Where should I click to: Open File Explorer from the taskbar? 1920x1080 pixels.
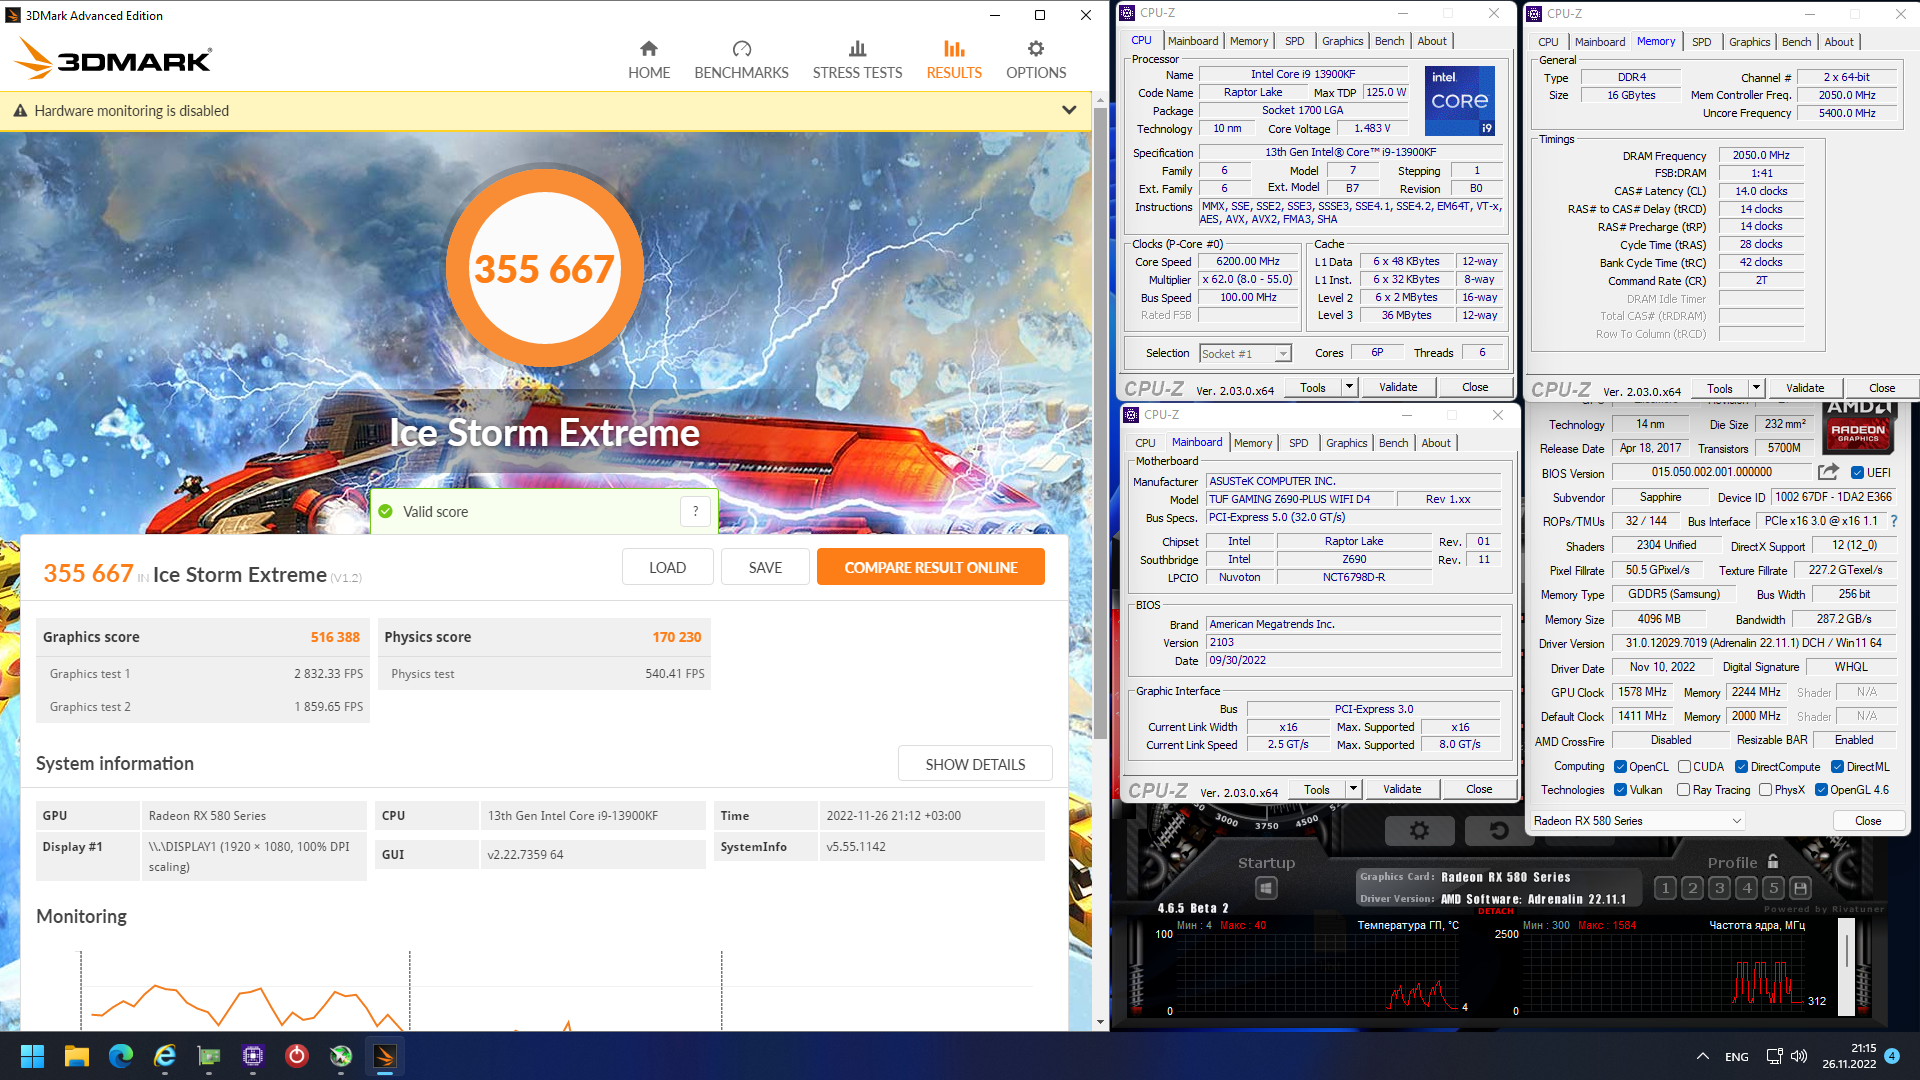coord(77,1056)
